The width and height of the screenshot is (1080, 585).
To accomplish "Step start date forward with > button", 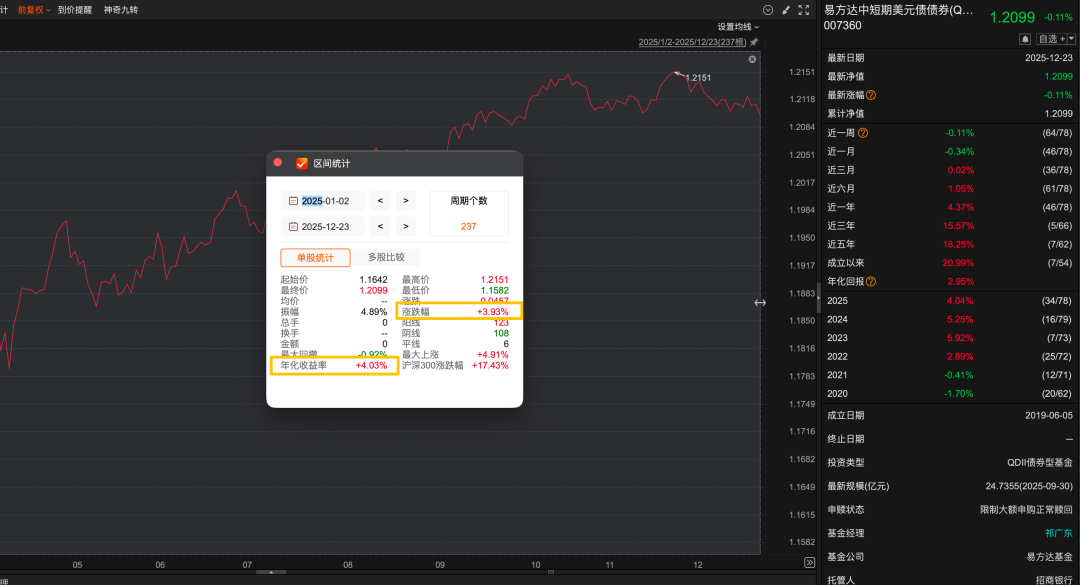I will coord(405,201).
